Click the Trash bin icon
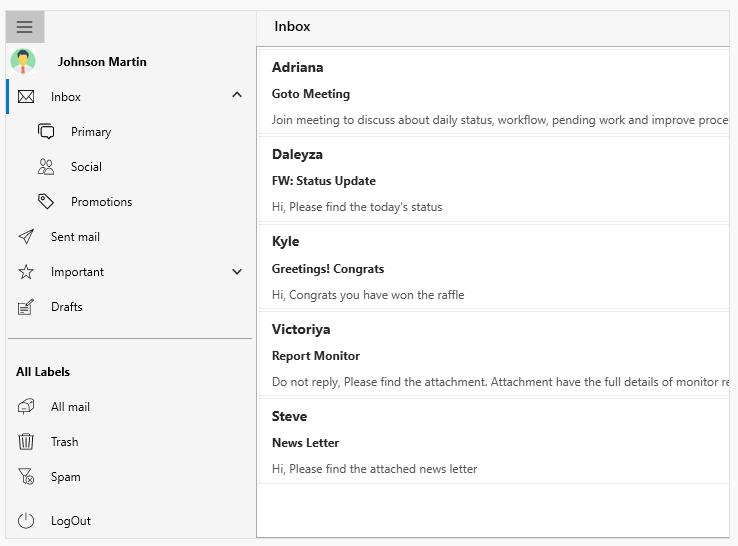The width and height of the screenshot is (738, 546). pos(26,442)
